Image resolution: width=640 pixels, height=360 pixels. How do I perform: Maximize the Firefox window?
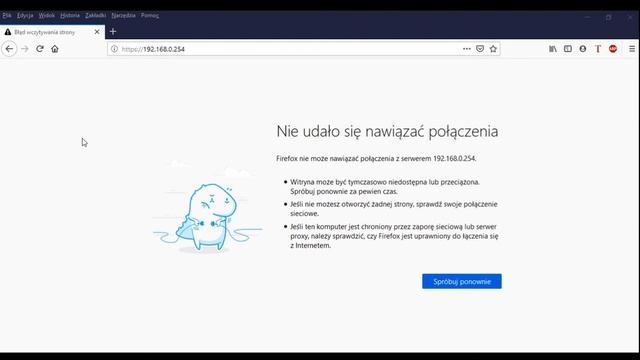(609, 17)
